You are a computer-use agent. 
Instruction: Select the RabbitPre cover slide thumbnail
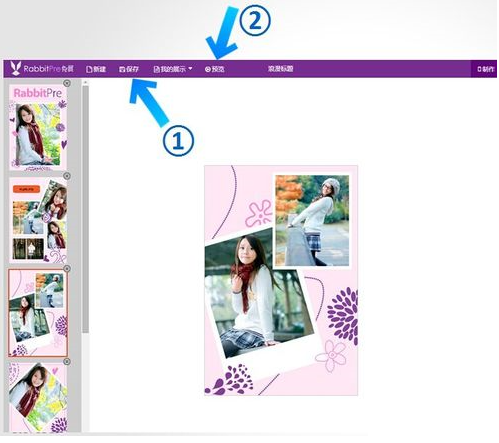coord(38,127)
